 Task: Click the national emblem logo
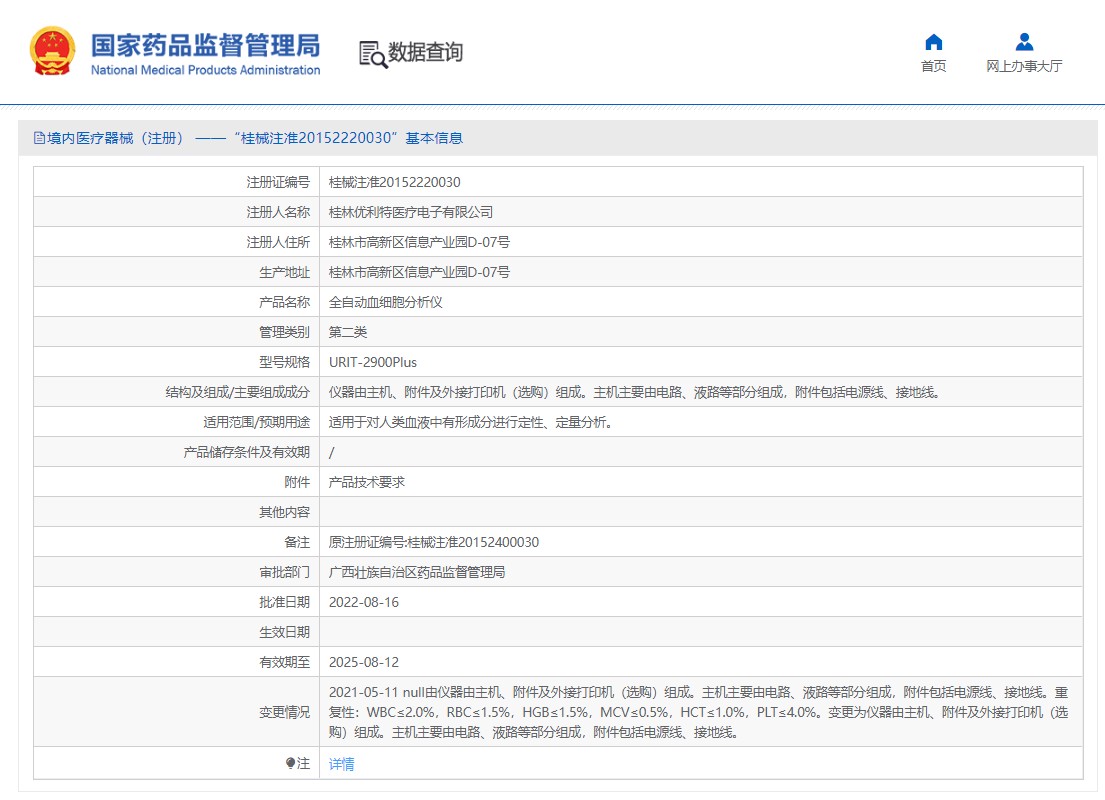(52, 52)
